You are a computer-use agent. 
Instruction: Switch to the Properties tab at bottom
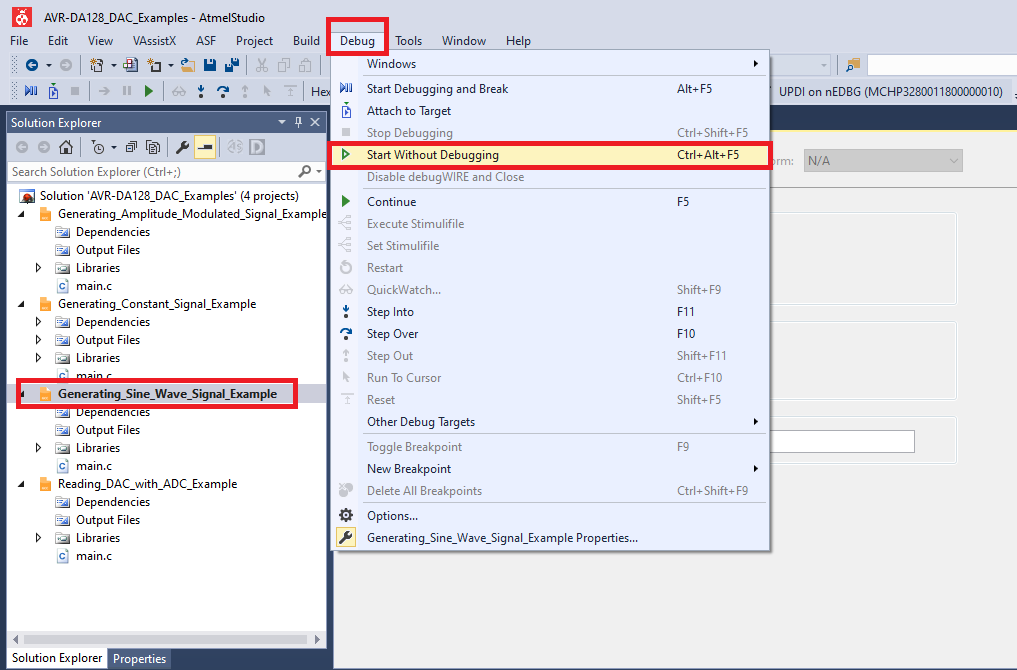(139, 658)
